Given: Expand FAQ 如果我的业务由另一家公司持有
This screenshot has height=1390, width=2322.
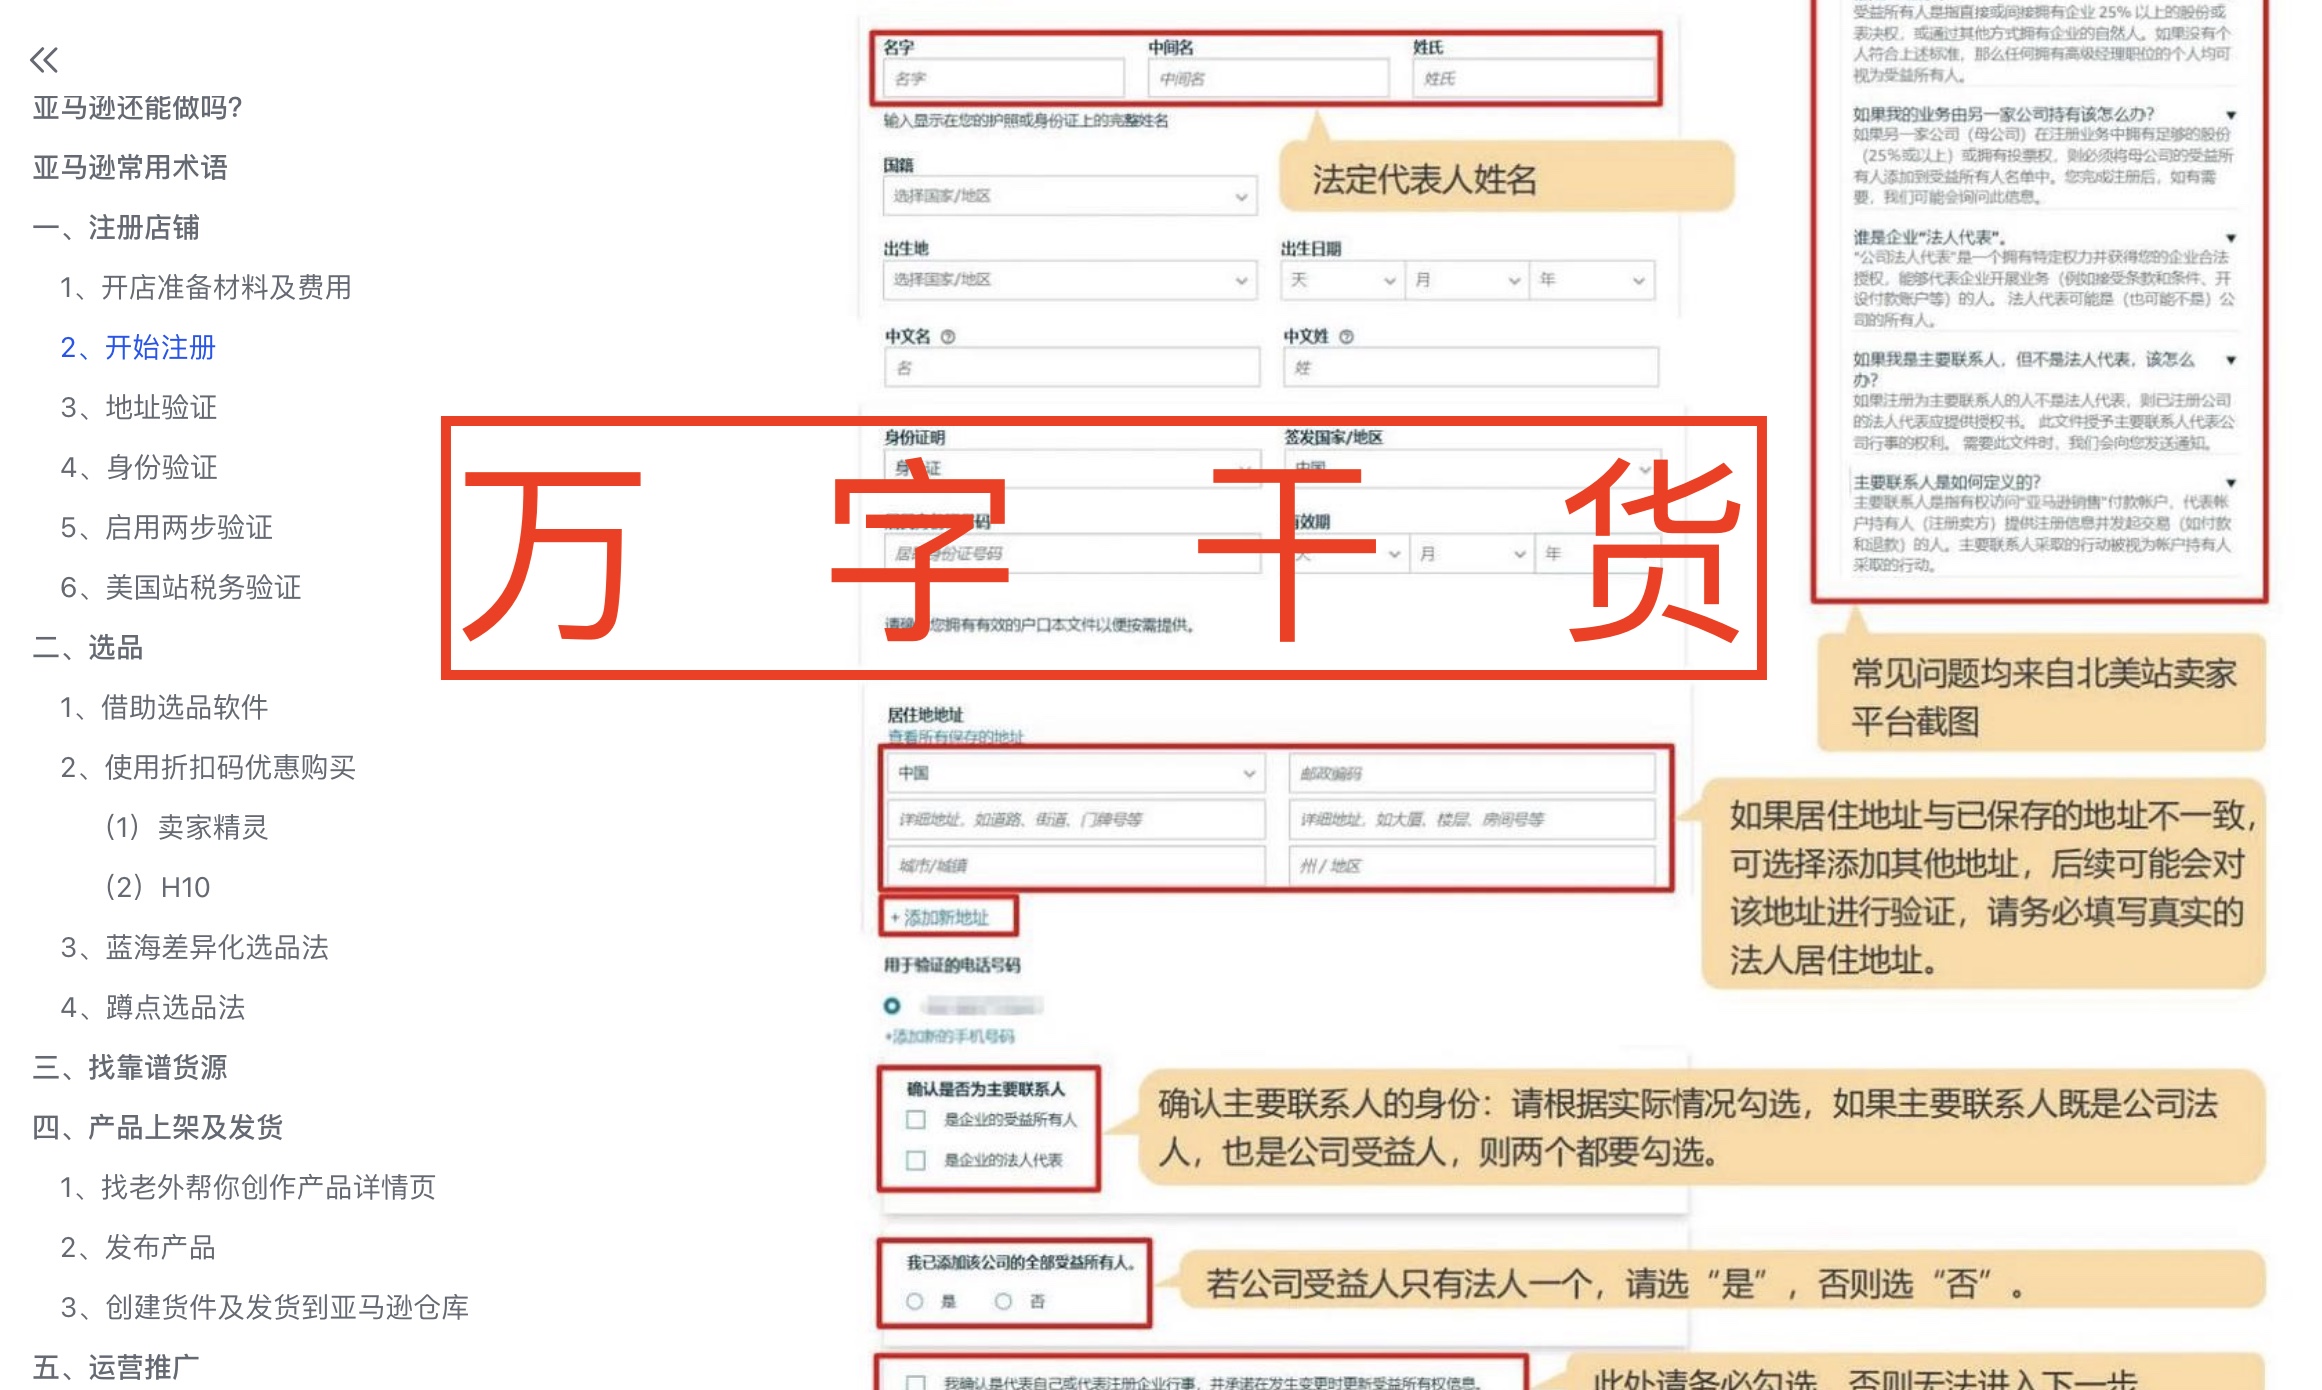Looking at the screenshot, I should click(2230, 115).
